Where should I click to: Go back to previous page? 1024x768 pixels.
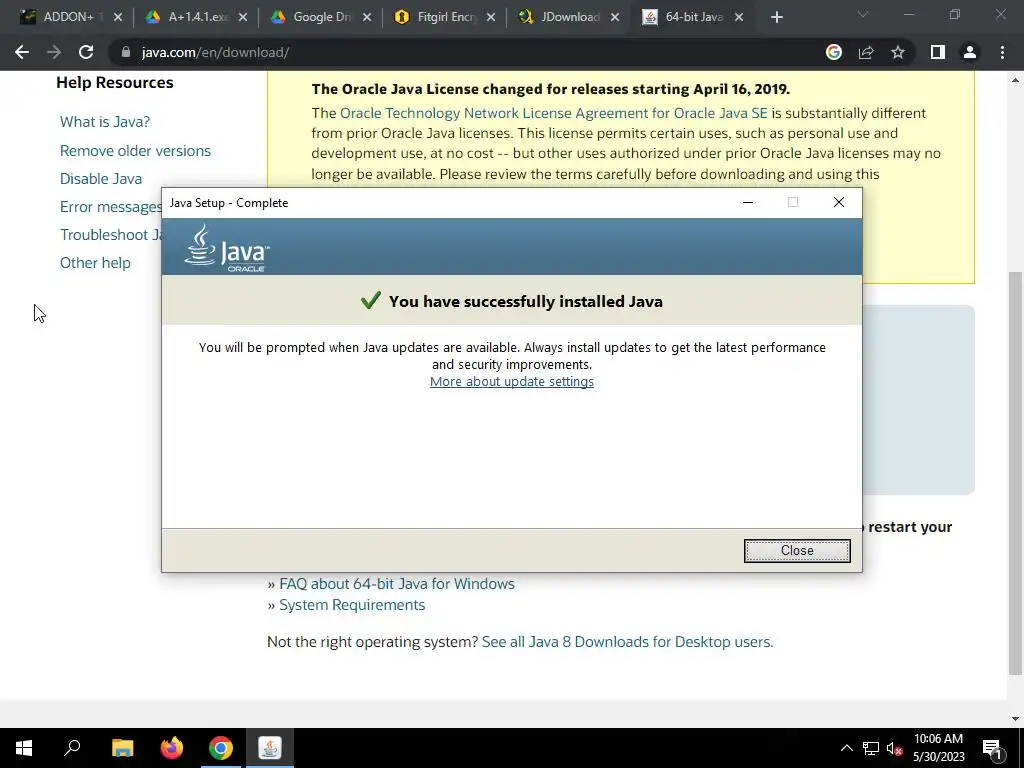tap(22, 52)
